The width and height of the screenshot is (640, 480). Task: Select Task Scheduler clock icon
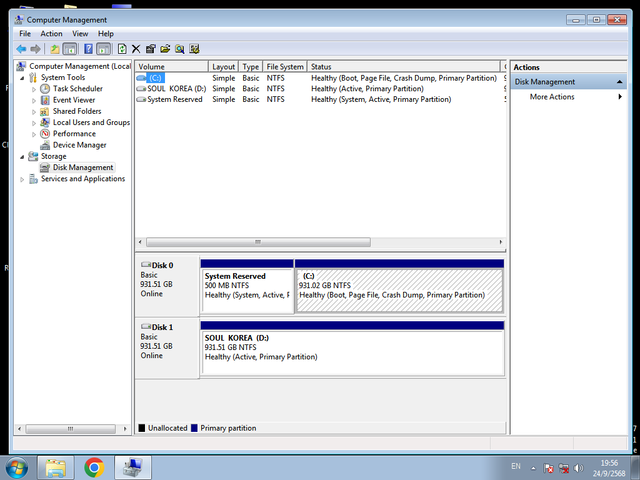[x=45, y=89]
